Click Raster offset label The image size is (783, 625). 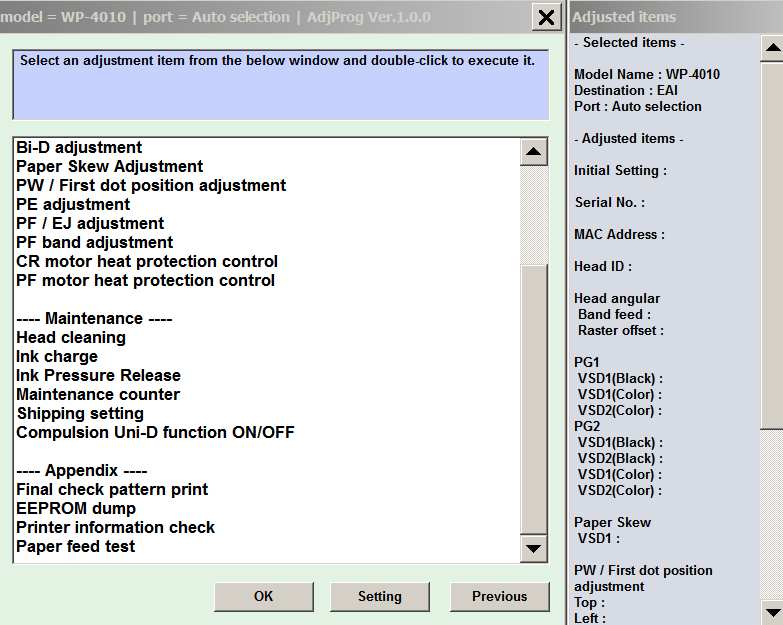point(621,330)
